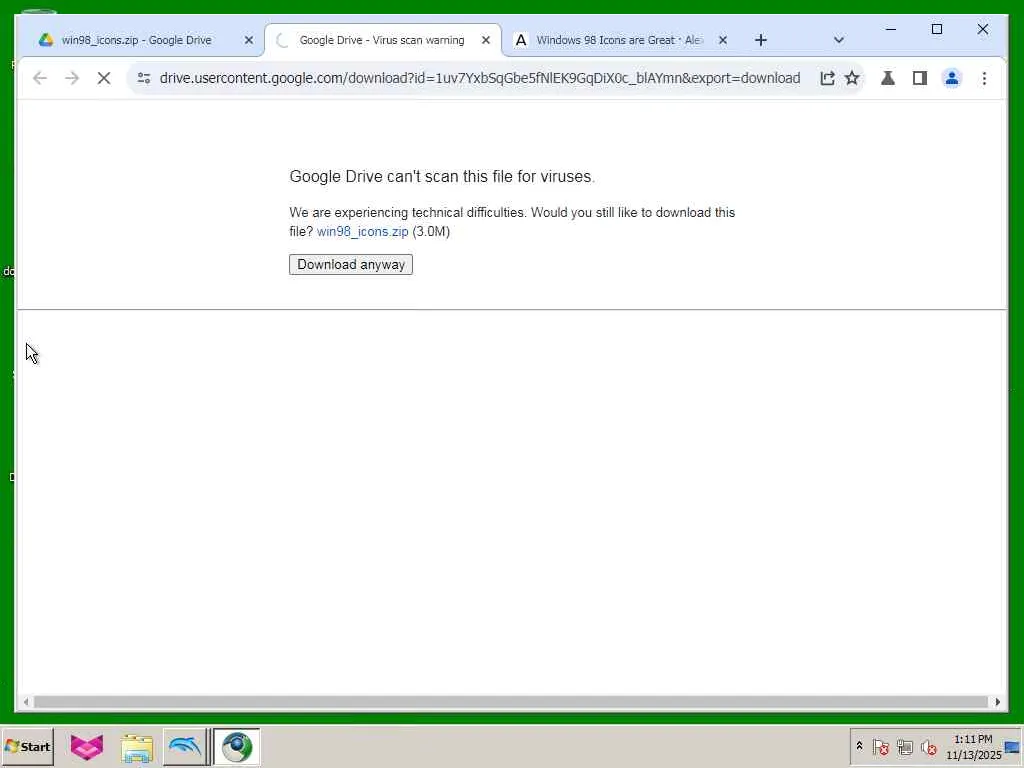Select the Virus scan warning tab

tap(382, 40)
